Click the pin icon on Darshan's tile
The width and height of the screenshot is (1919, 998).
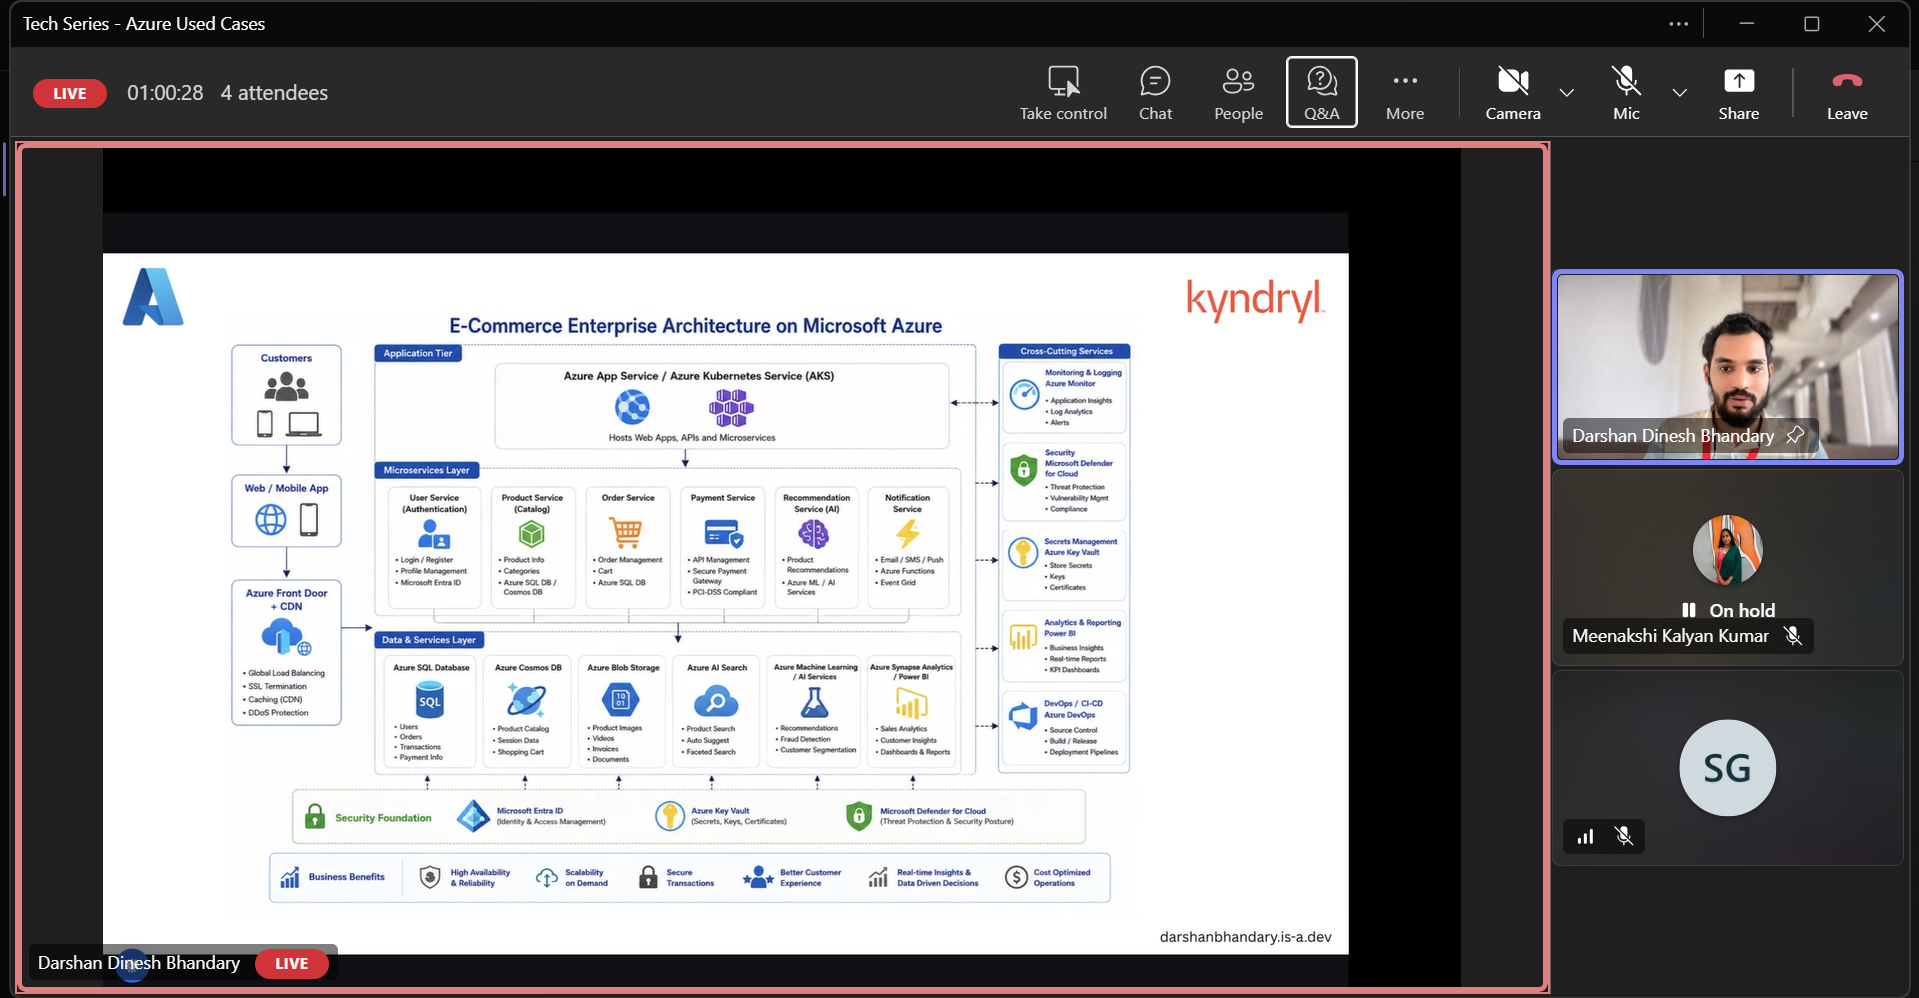click(1795, 435)
